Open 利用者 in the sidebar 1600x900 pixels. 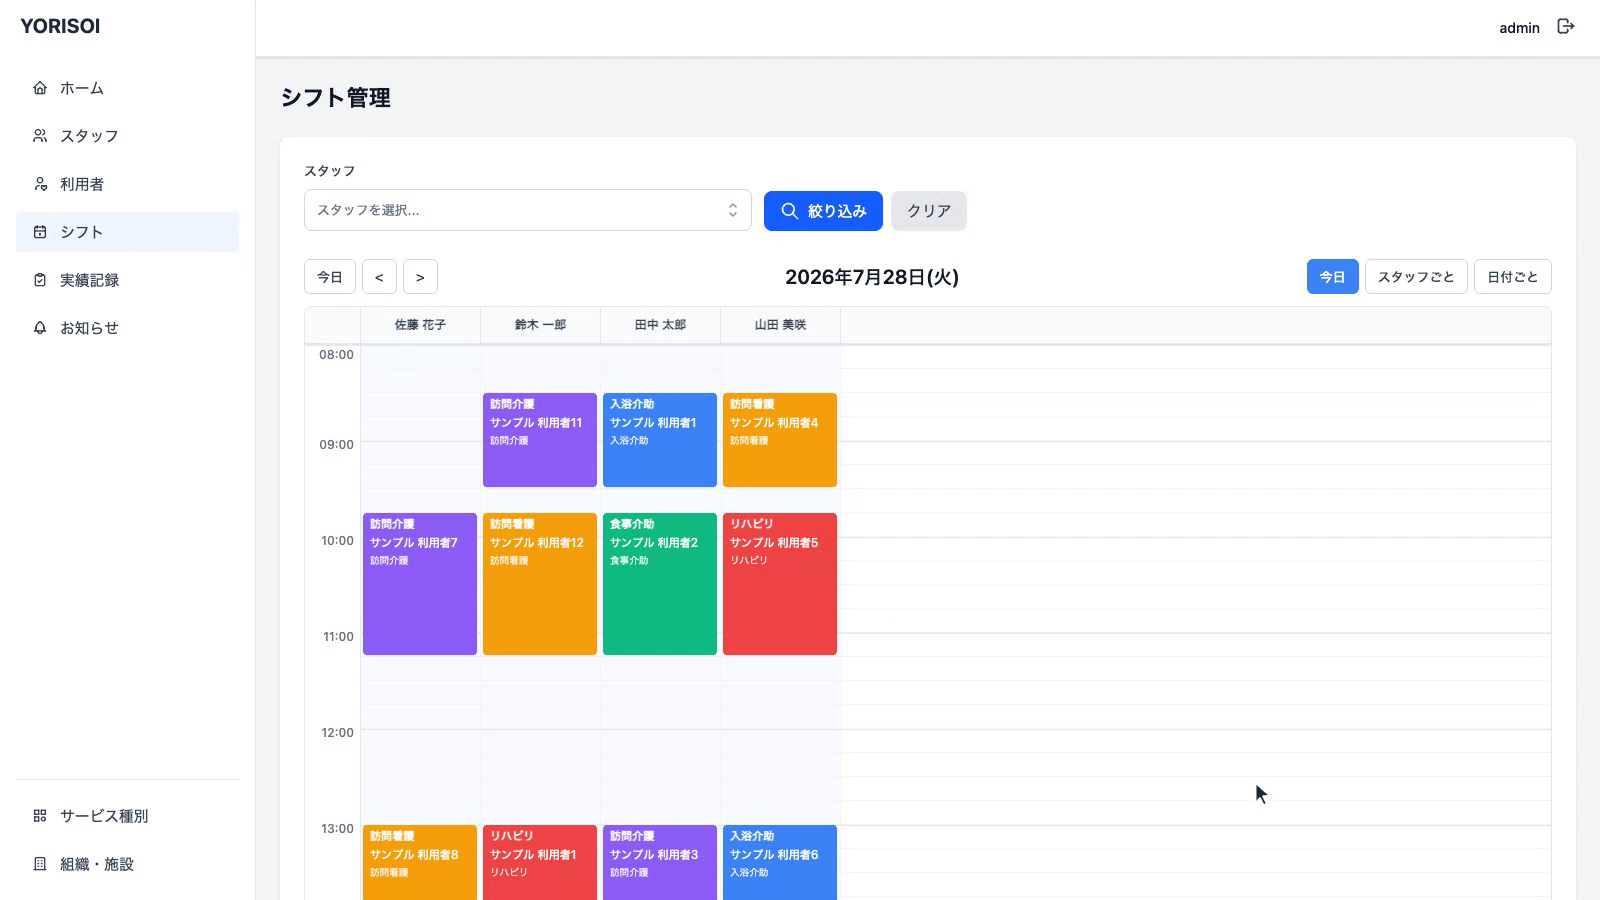coord(127,184)
